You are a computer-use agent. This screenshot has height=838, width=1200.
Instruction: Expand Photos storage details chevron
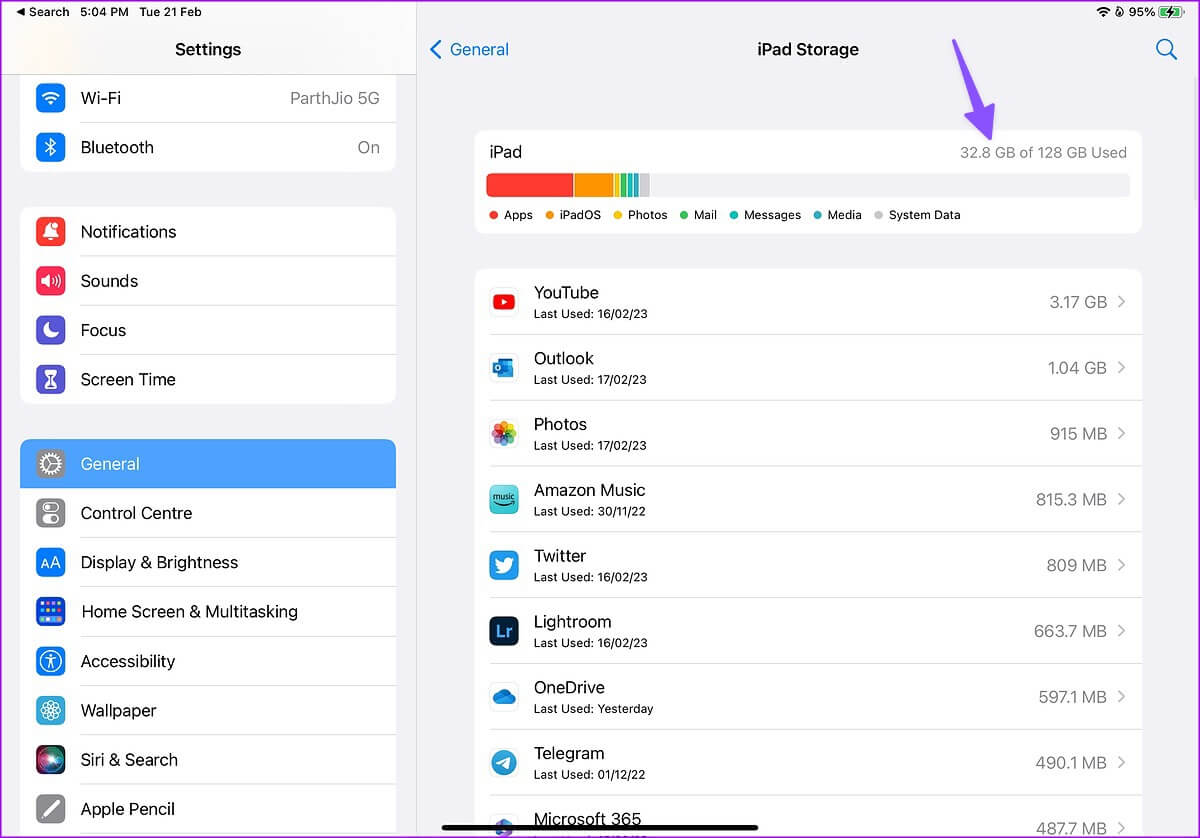point(1122,433)
